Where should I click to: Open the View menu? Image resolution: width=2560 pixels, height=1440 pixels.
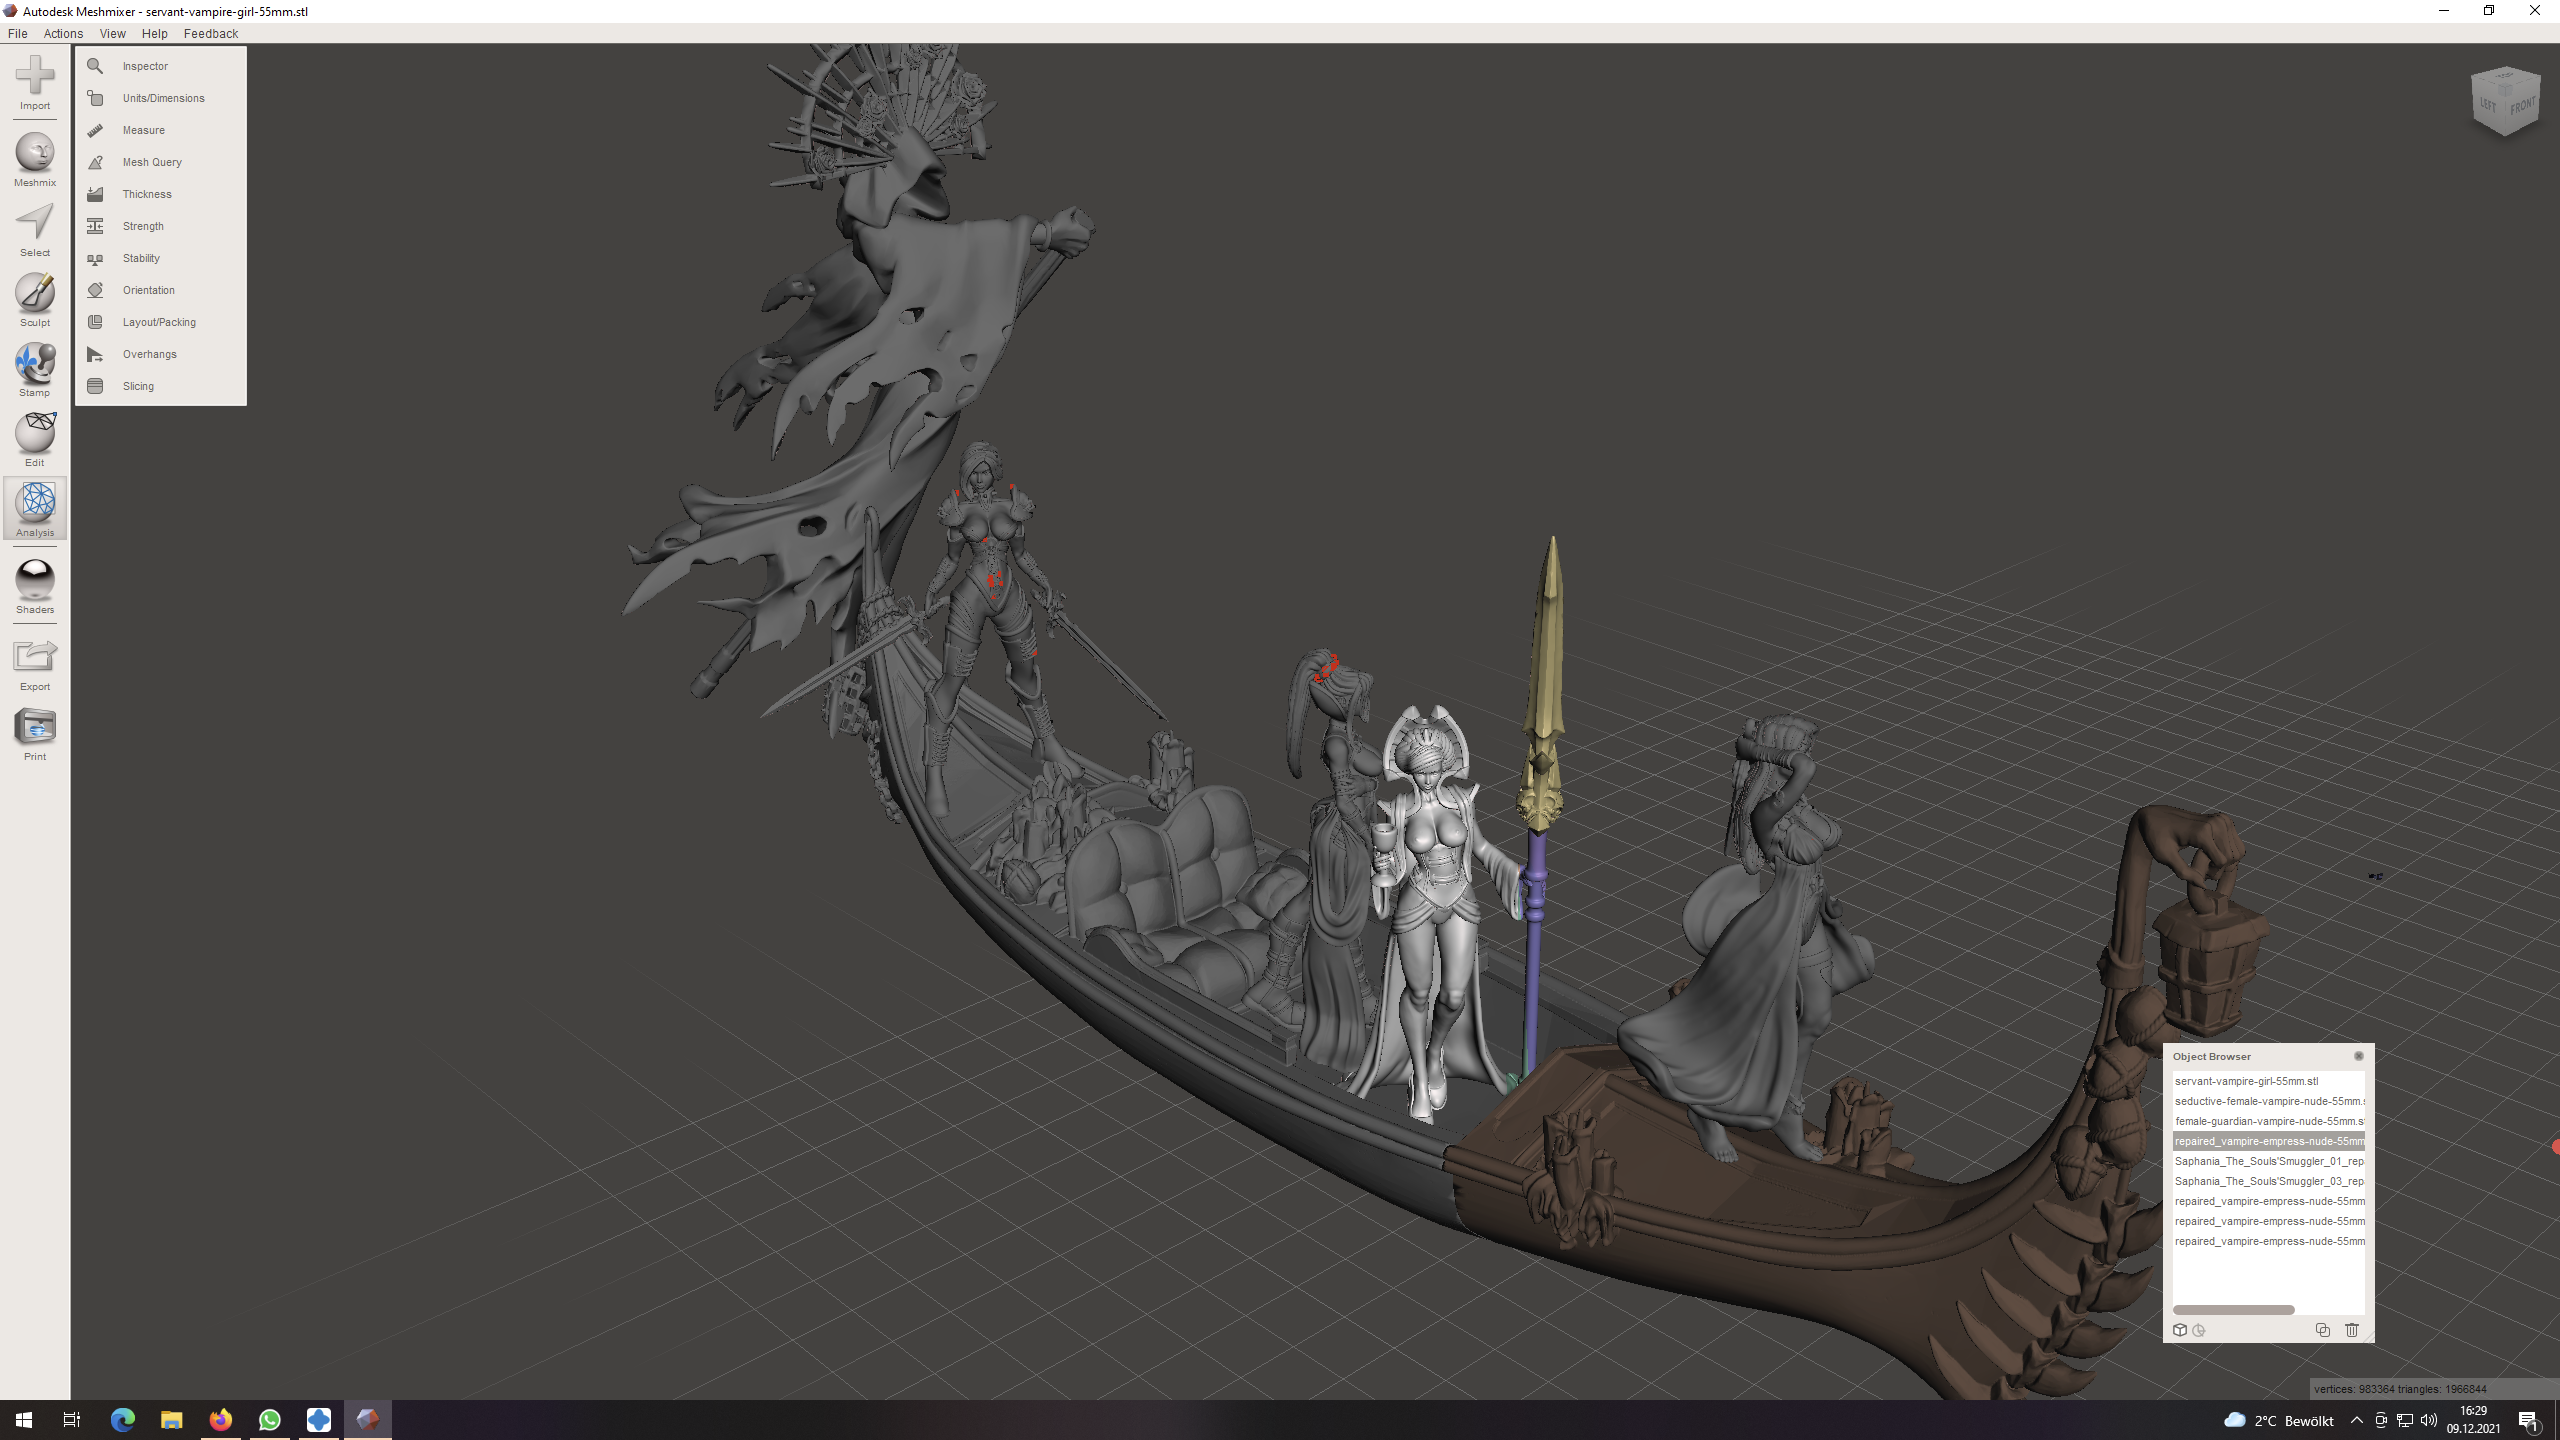tap(112, 33)
